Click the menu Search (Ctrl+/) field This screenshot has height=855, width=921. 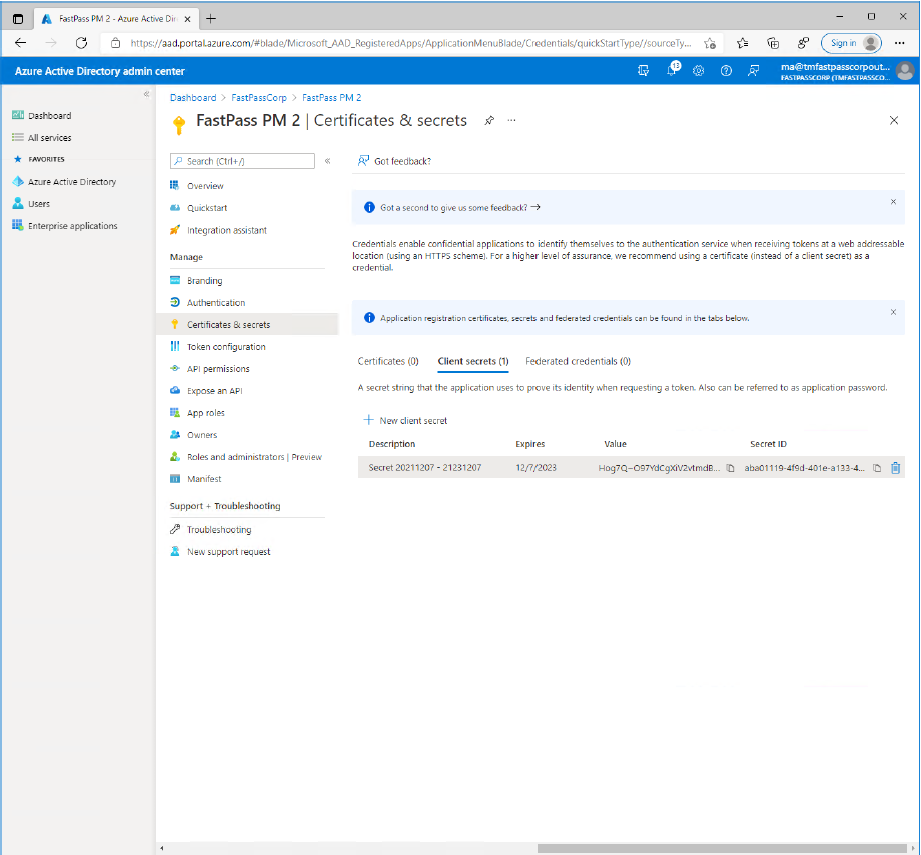pos(242,161)
